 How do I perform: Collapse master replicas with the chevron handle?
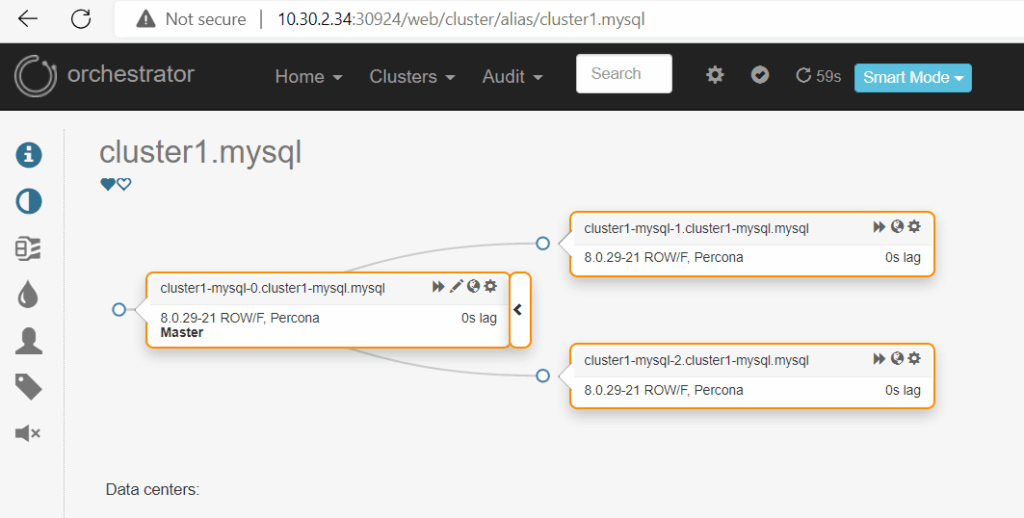pos(519,310)
